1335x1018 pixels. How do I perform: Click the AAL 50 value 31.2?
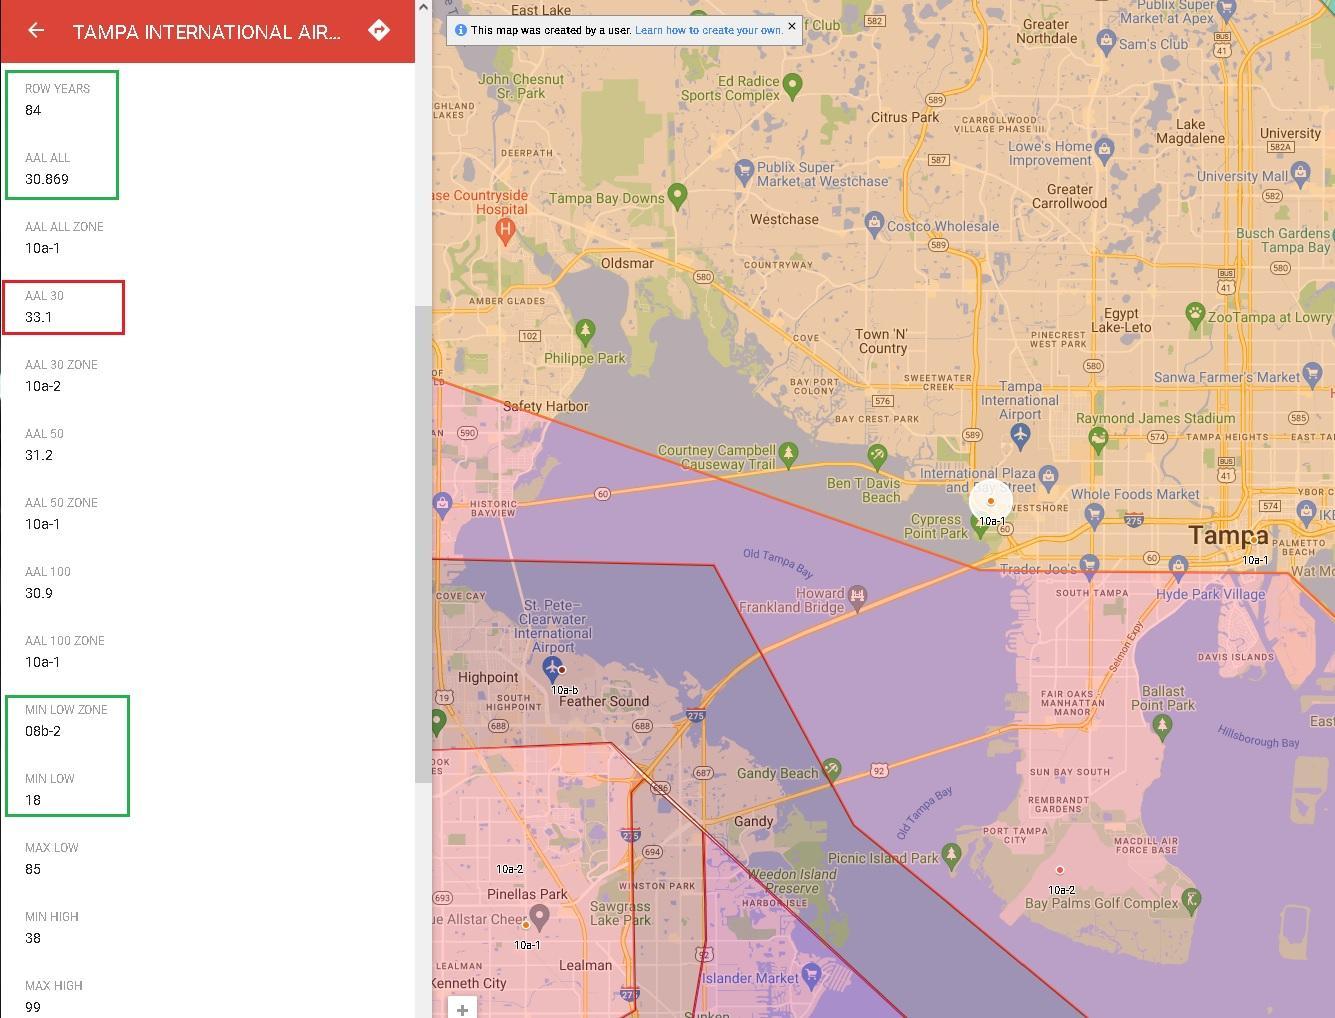coord(39,455)
